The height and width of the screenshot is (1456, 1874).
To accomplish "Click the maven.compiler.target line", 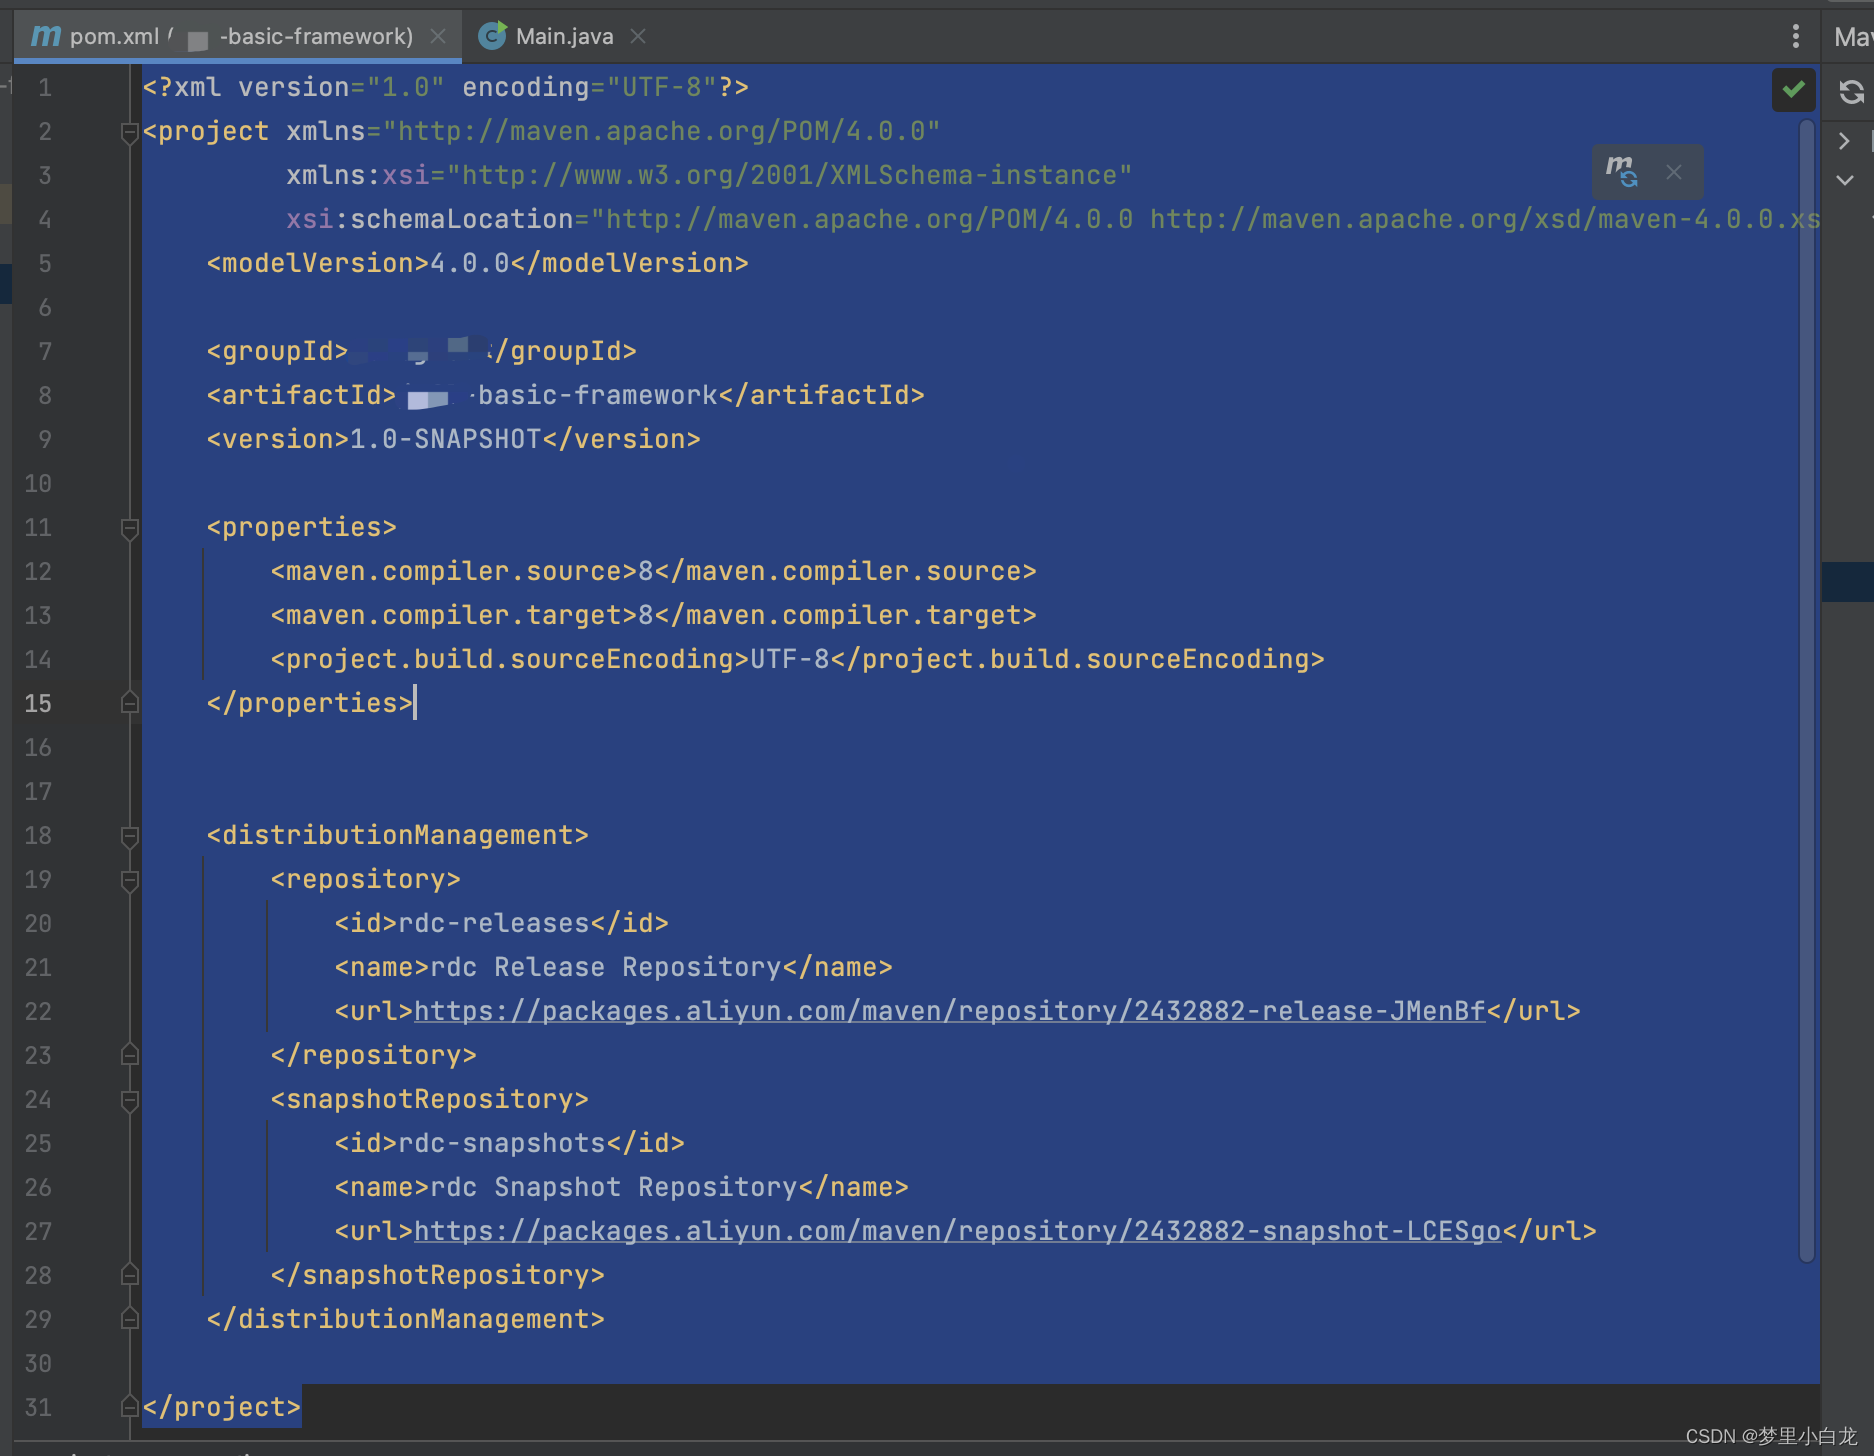I will coord(653,615).
